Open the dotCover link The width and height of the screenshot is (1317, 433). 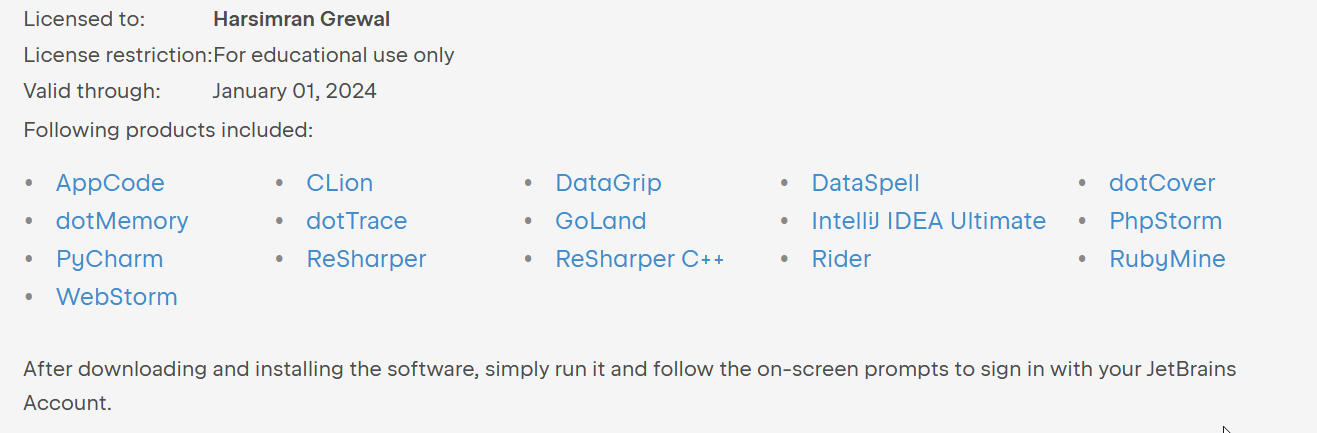tap(1162, 183)
